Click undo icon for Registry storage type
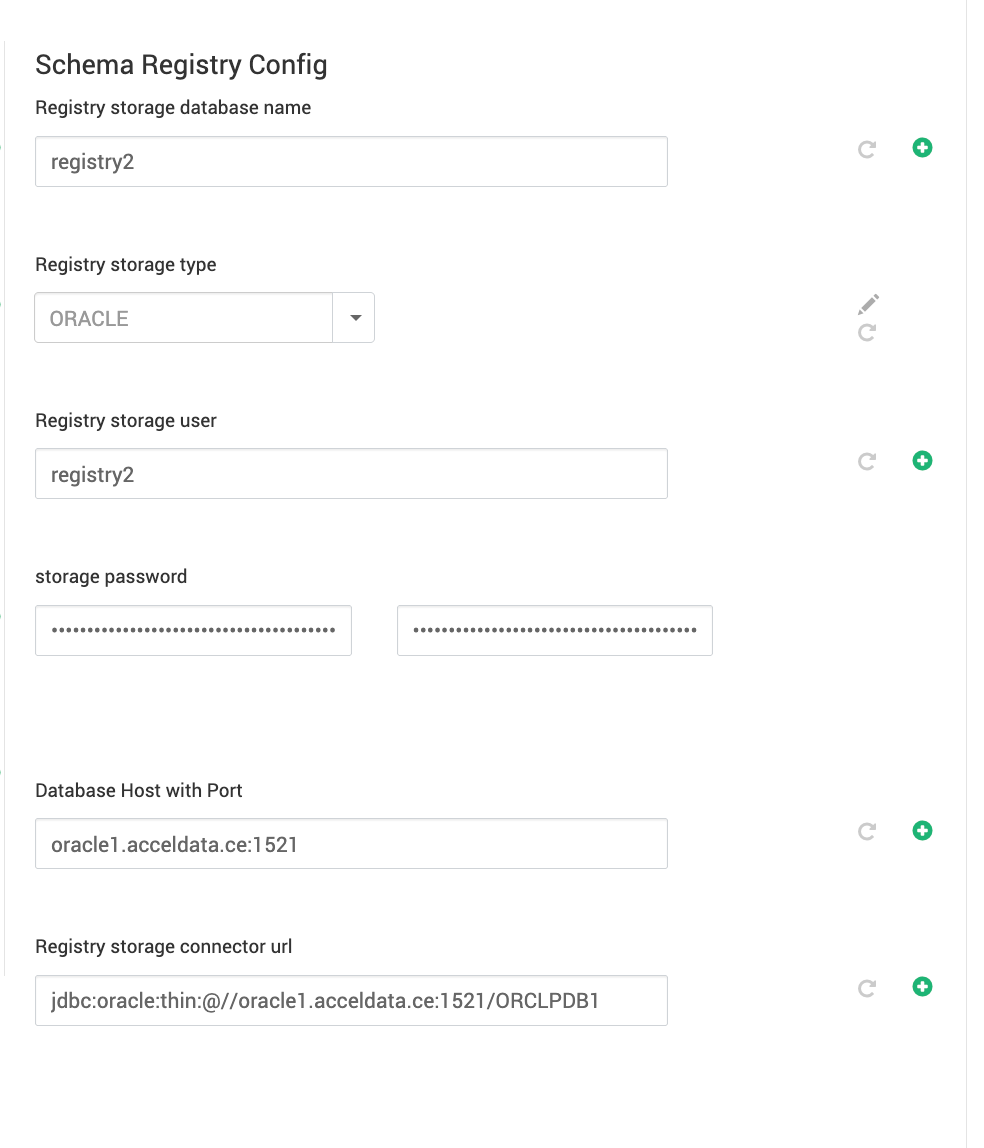Screen dimensions: 984x1148 pyautogui.click(x=867, y=332)
